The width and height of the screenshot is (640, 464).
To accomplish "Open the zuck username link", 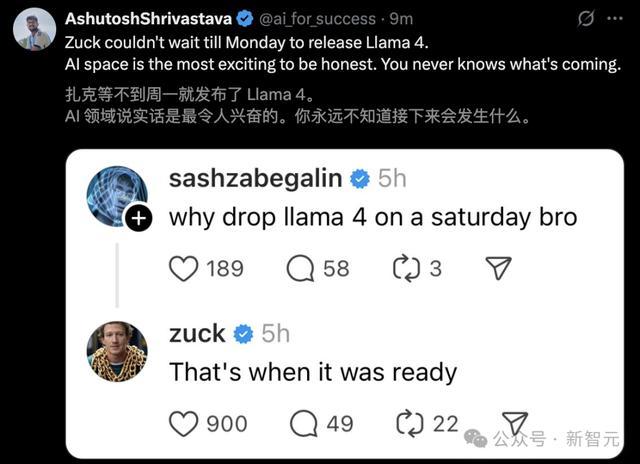I will point(197,333).
